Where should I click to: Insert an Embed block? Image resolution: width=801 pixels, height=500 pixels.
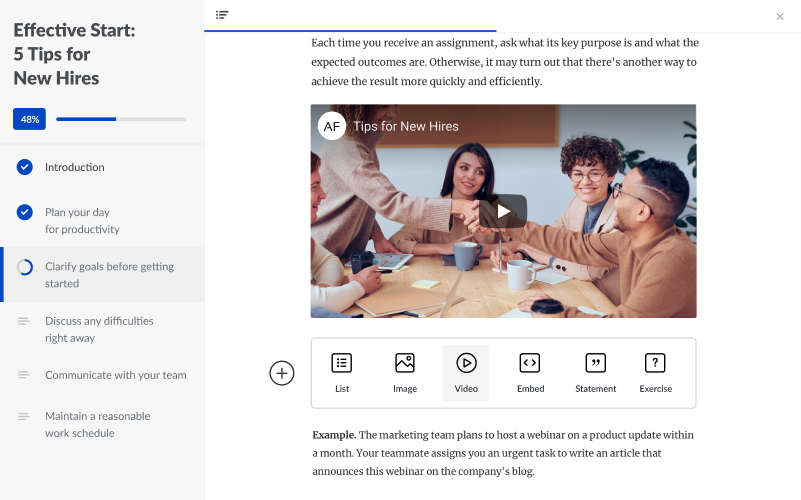point(530,373)
